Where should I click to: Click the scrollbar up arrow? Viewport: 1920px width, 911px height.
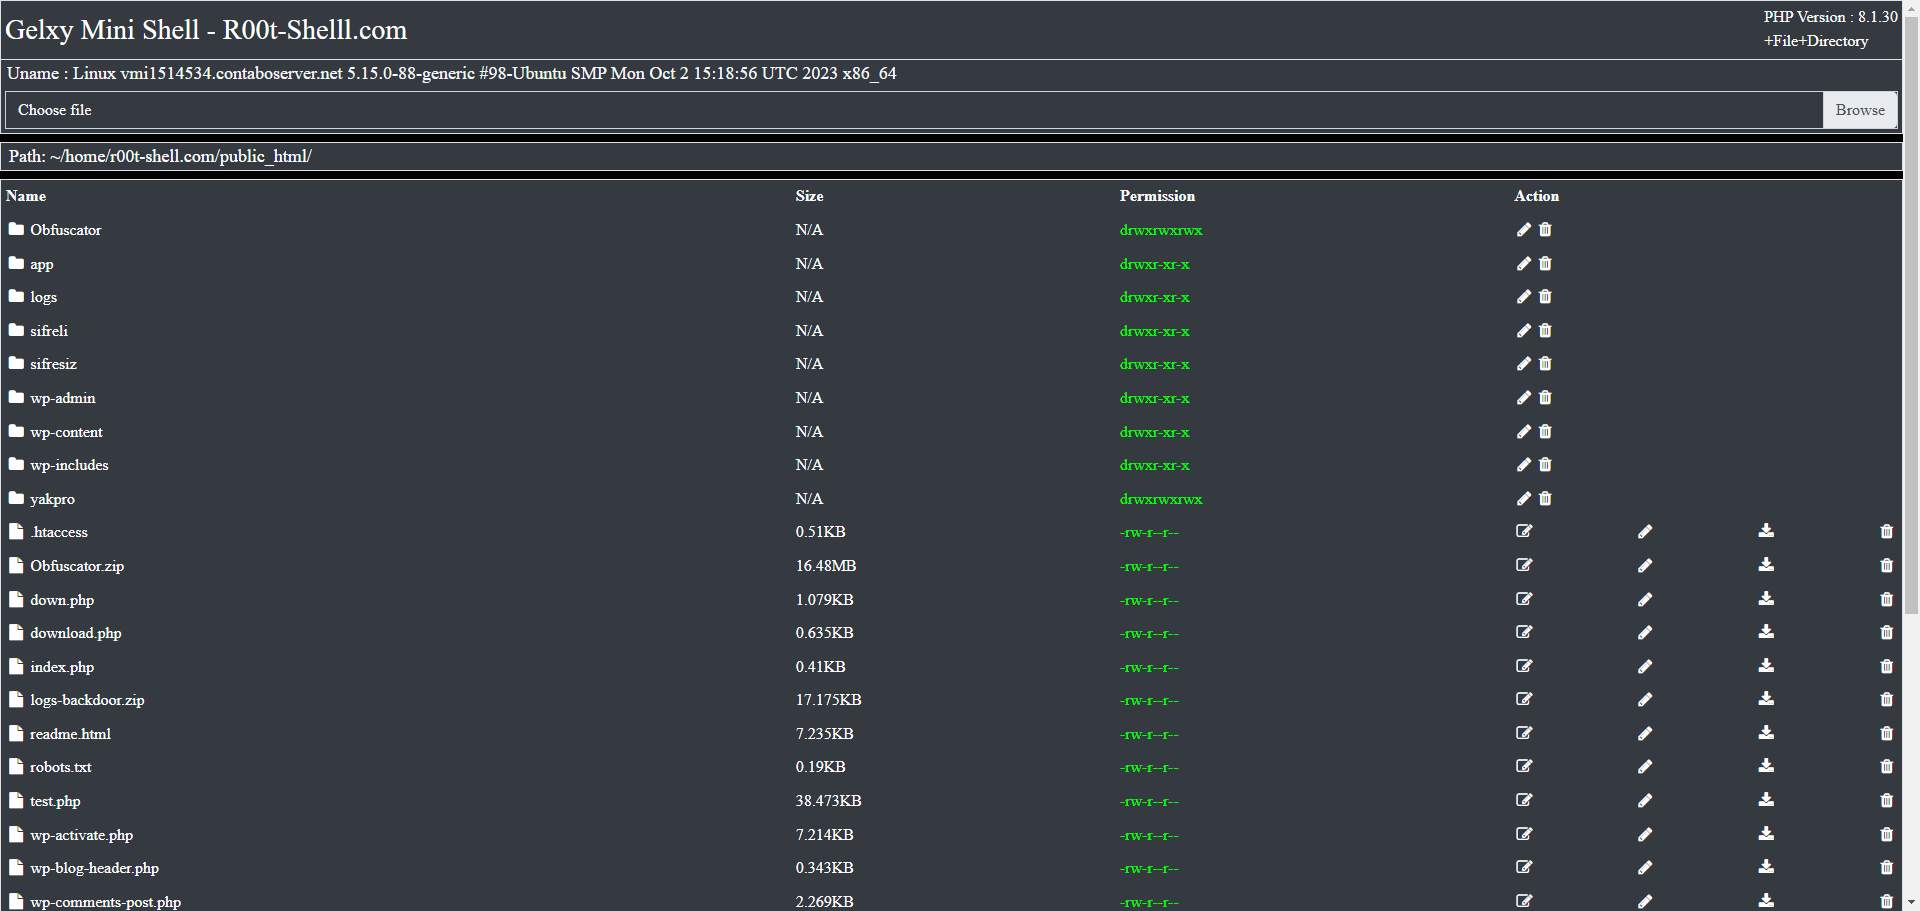point(1911,8)
